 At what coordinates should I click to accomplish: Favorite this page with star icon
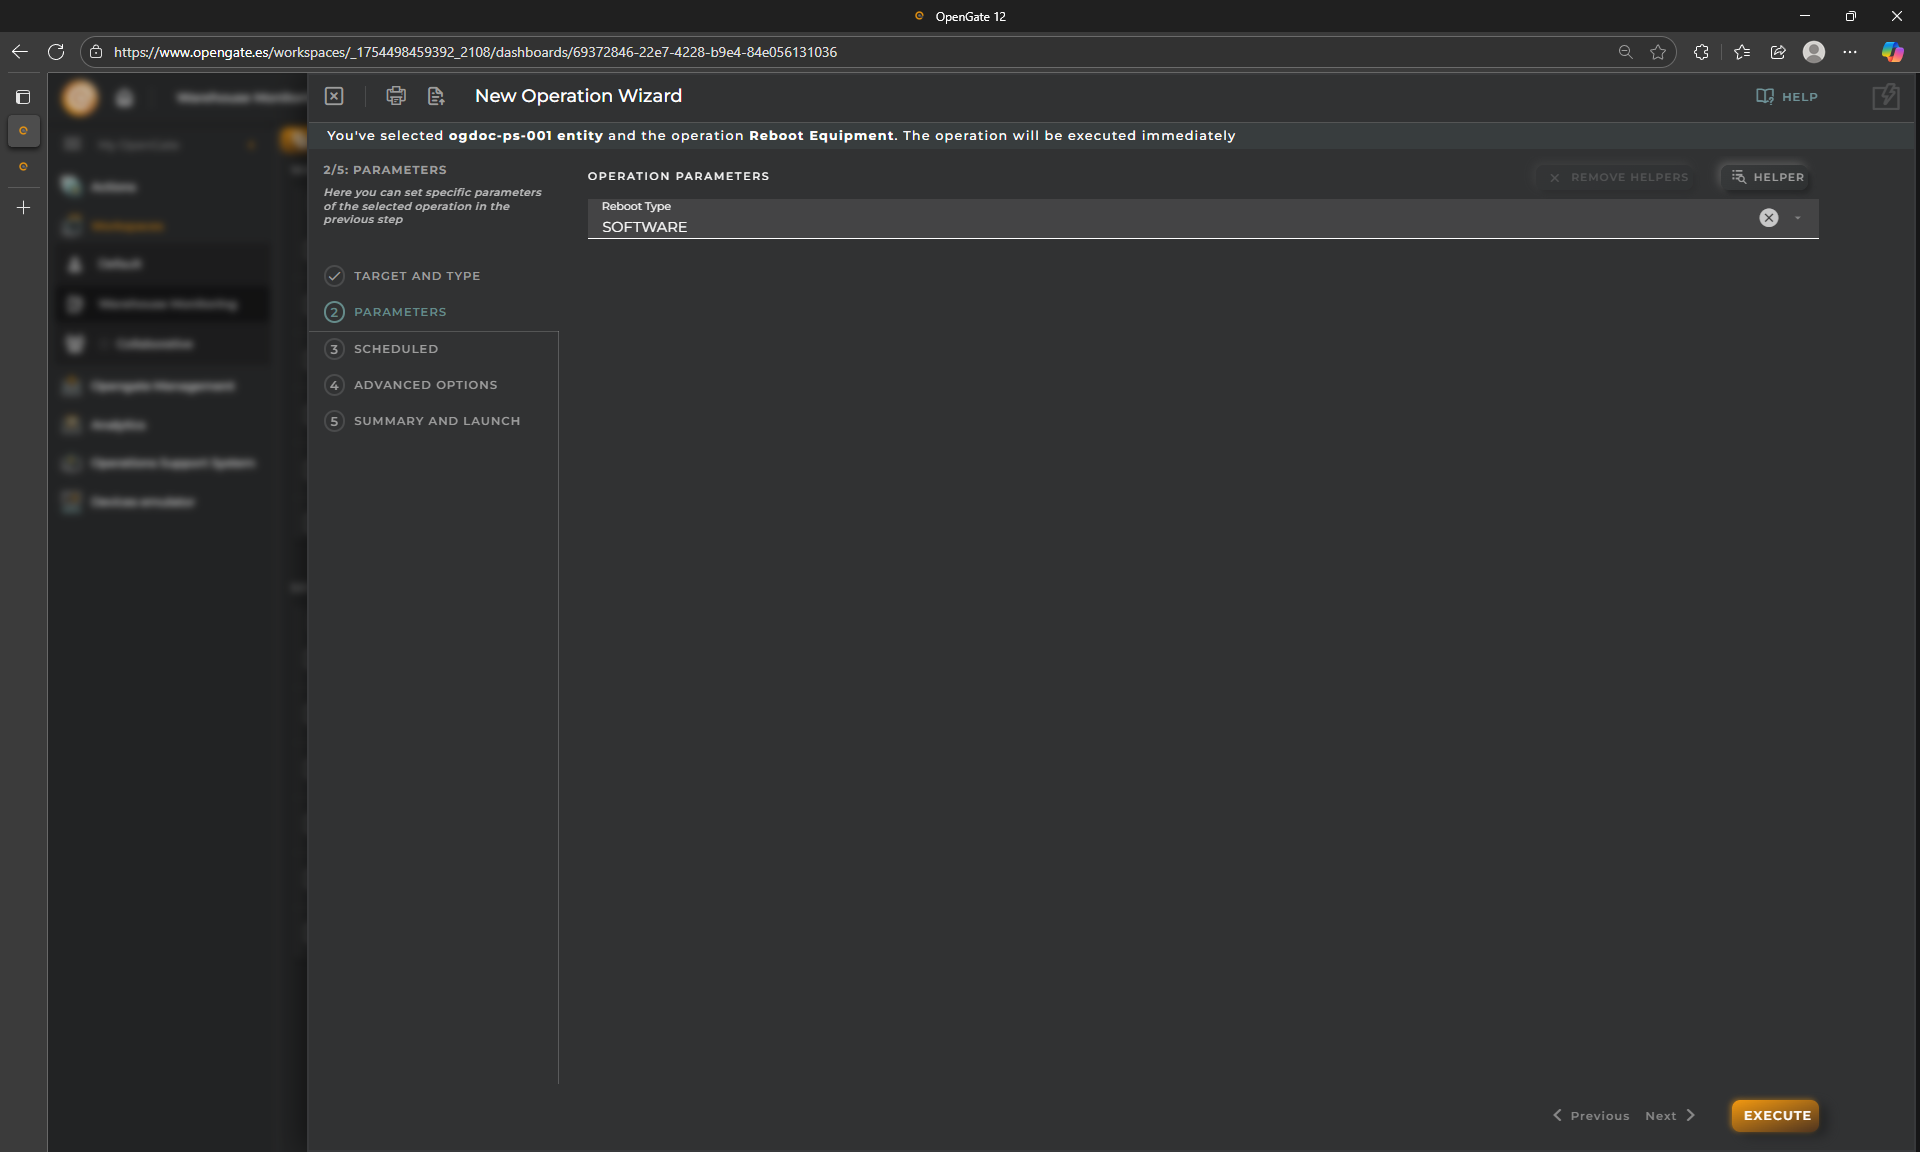click(1658, 52)
